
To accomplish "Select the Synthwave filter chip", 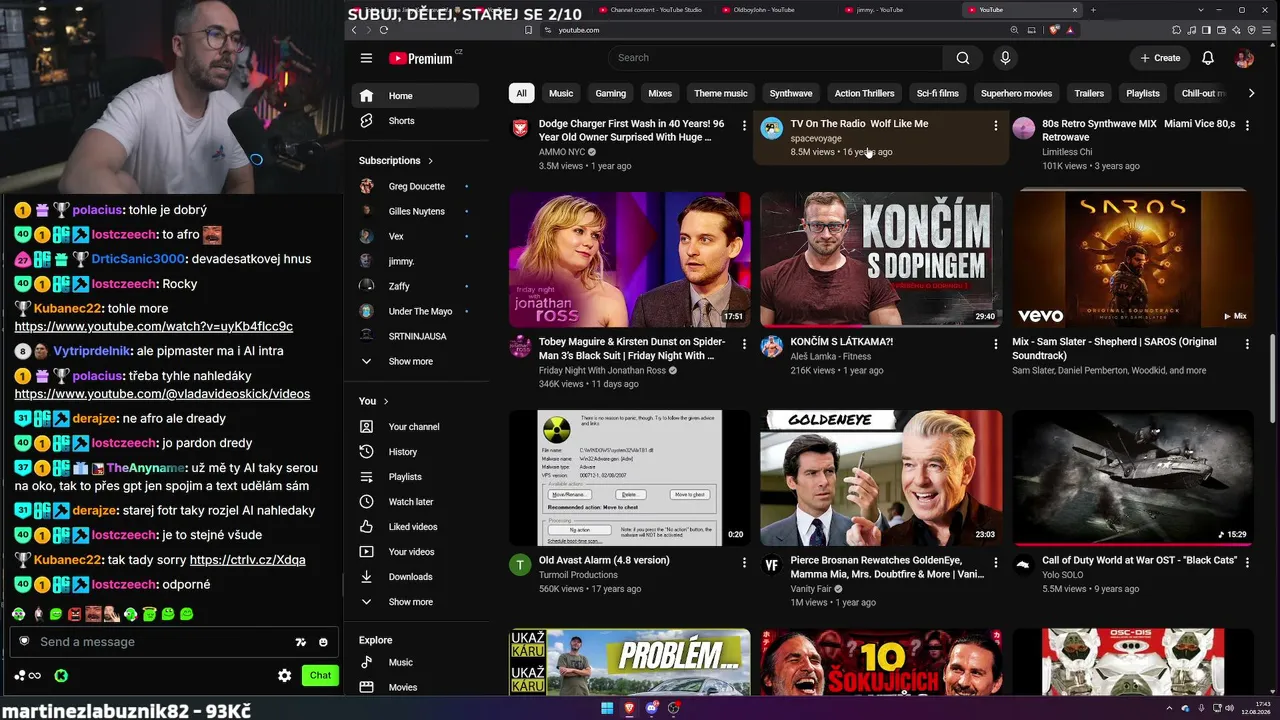I will tap(791, 93).
